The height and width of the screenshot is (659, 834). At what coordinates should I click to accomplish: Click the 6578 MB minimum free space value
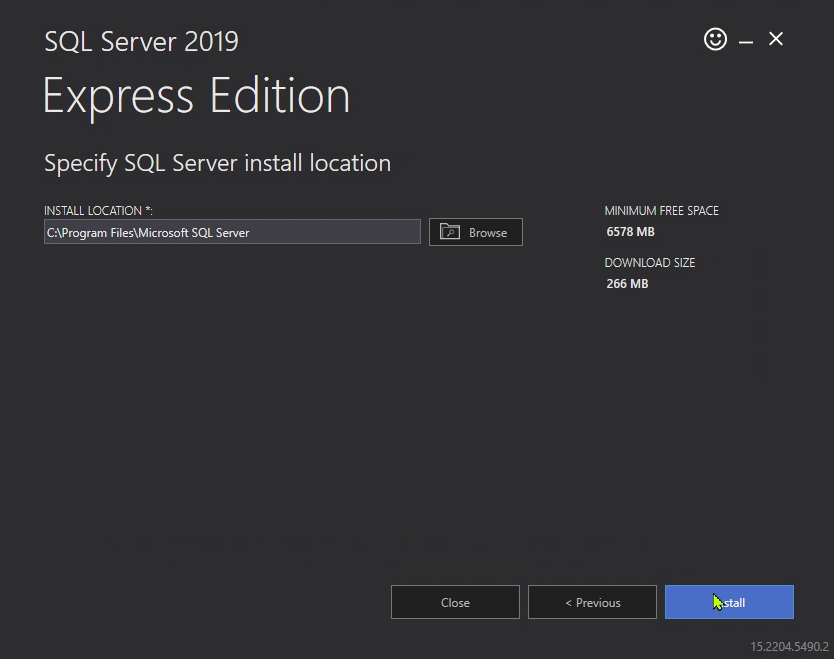(x=630, y=232)
